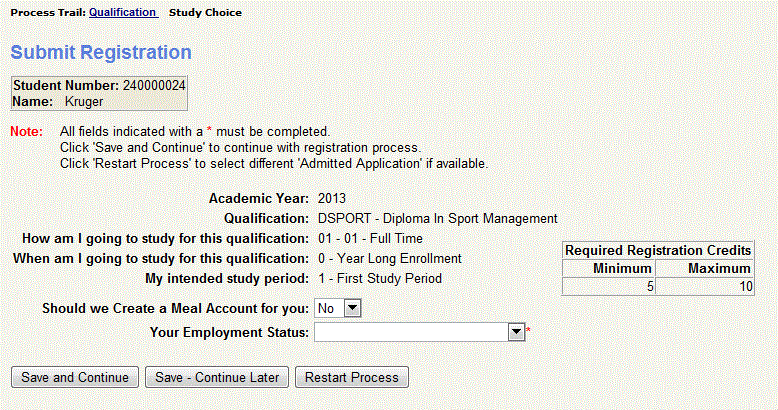The width and height of the screenshot is (778, 410).
Task: Select the Student Number 240000024 text
Action: coord(98,86)
